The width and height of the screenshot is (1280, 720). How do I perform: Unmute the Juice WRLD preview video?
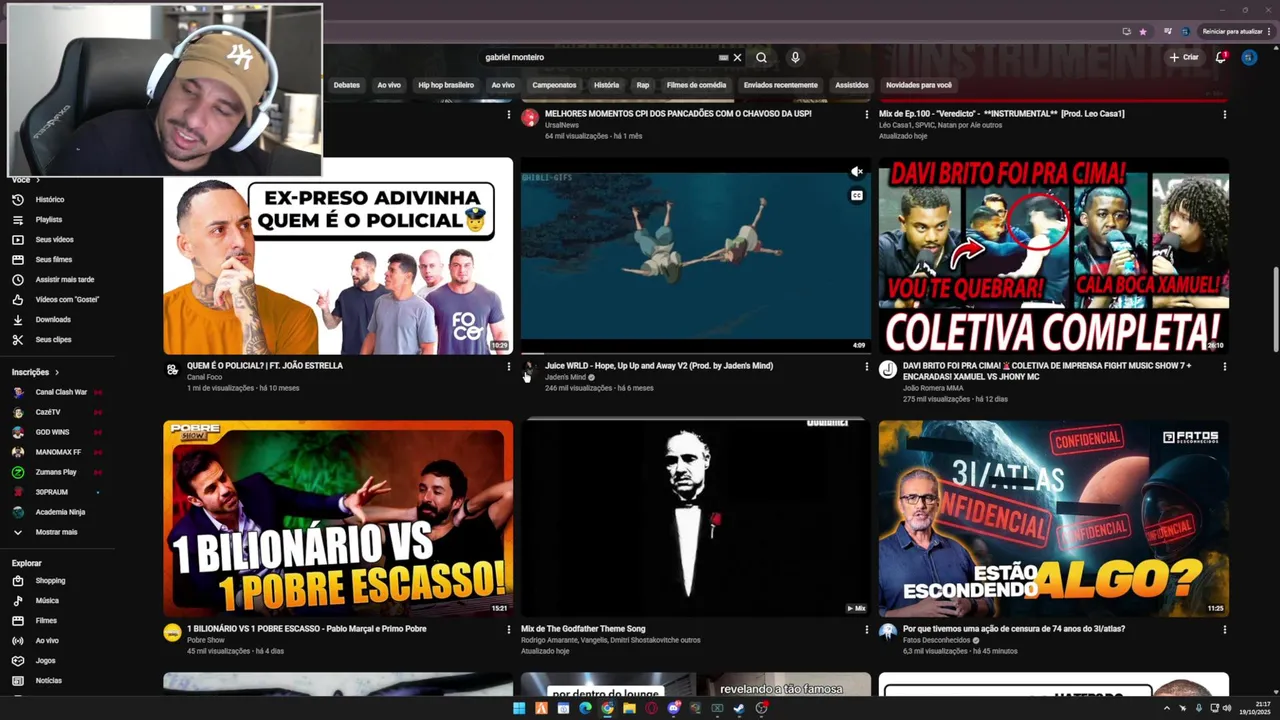click(x=856, y=172)
